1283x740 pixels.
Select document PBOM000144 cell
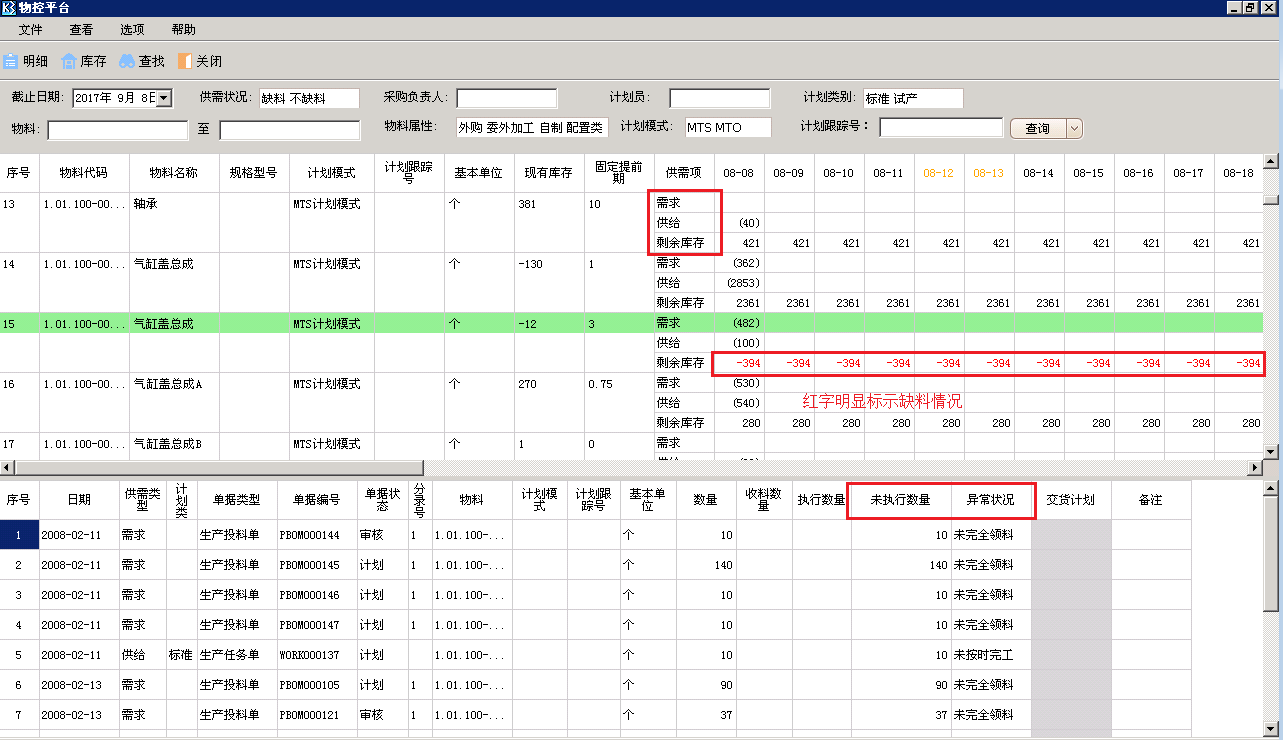coord(317,535)
